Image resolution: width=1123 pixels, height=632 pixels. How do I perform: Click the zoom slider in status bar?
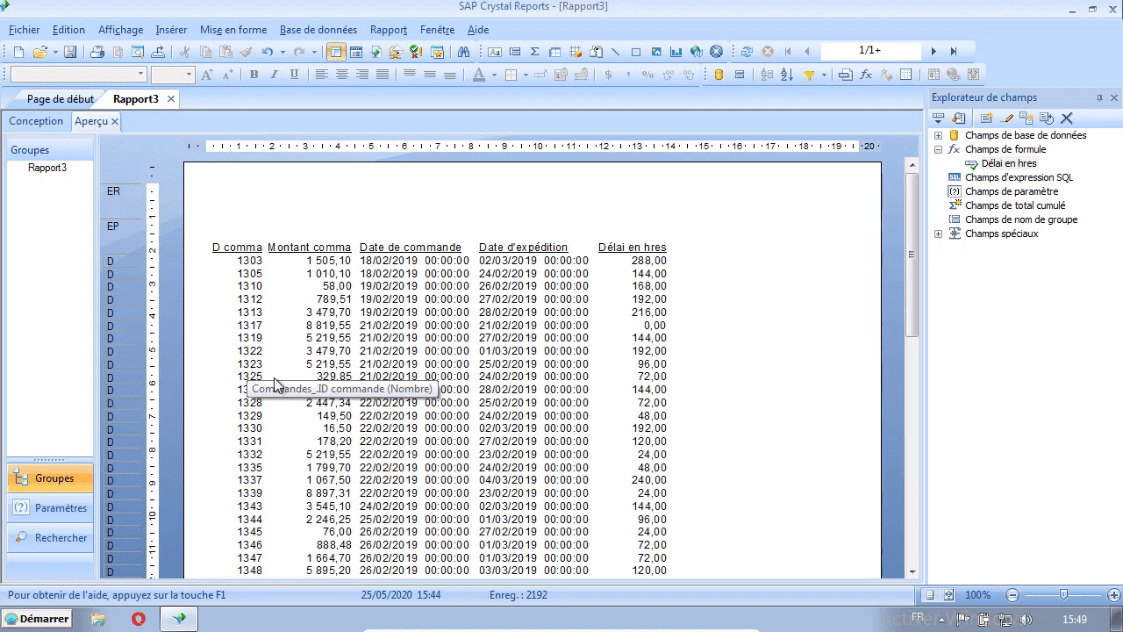point(1061,595)
